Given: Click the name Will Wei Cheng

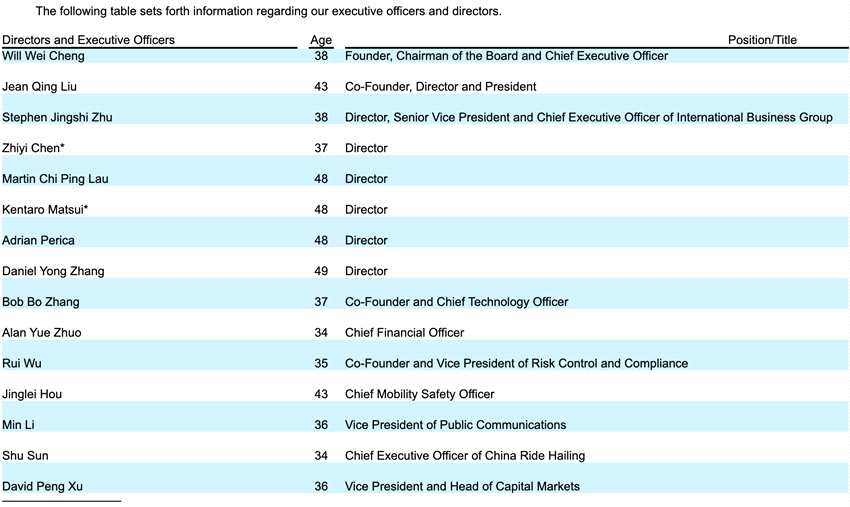Looking at the screenshot, I should pyautogui.click(x=43, y=56).
